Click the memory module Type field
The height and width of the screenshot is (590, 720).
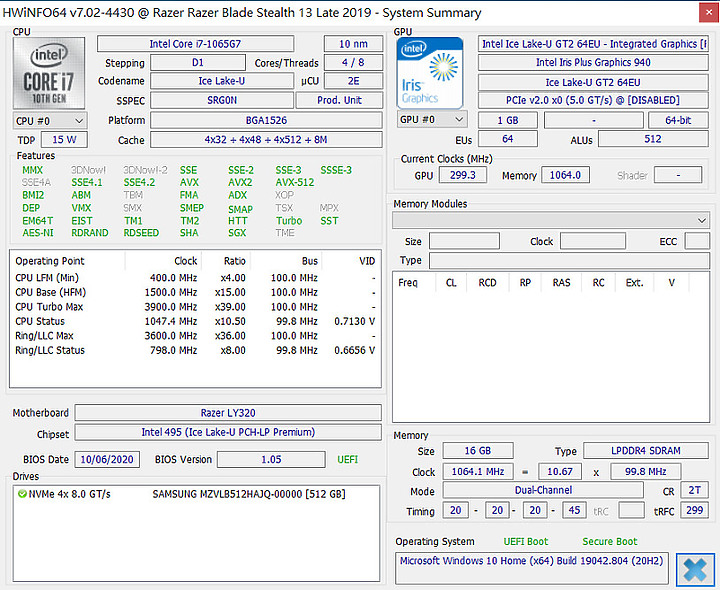coord(569,261)
